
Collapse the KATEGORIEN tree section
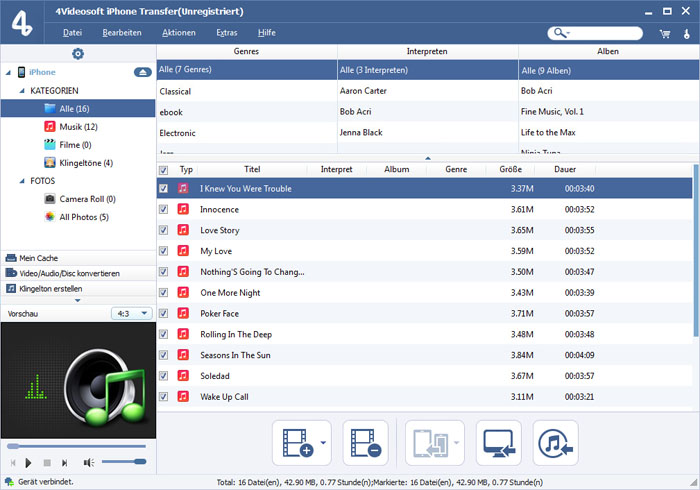click(22, 91)
